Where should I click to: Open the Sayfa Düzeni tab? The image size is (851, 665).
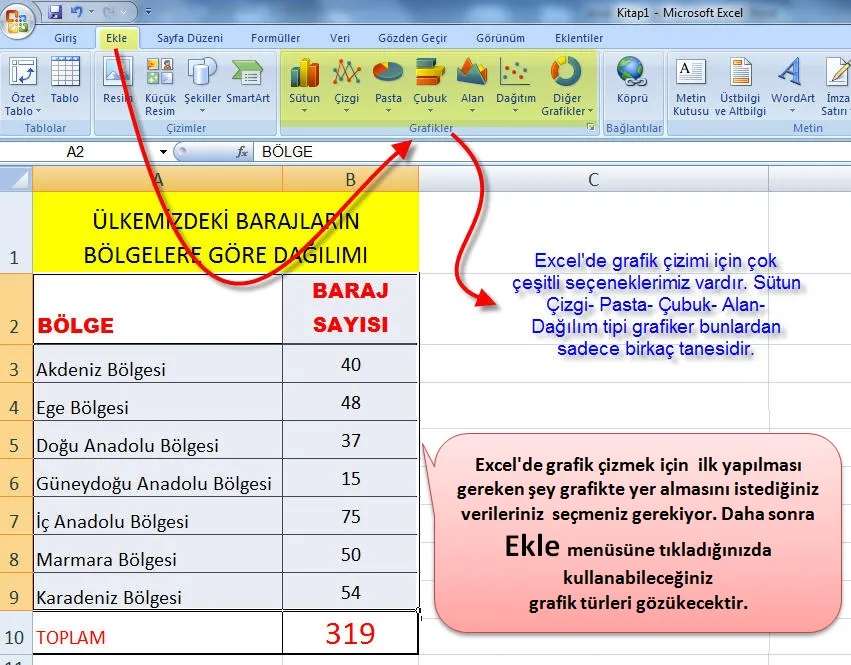[x=189, y=38]
